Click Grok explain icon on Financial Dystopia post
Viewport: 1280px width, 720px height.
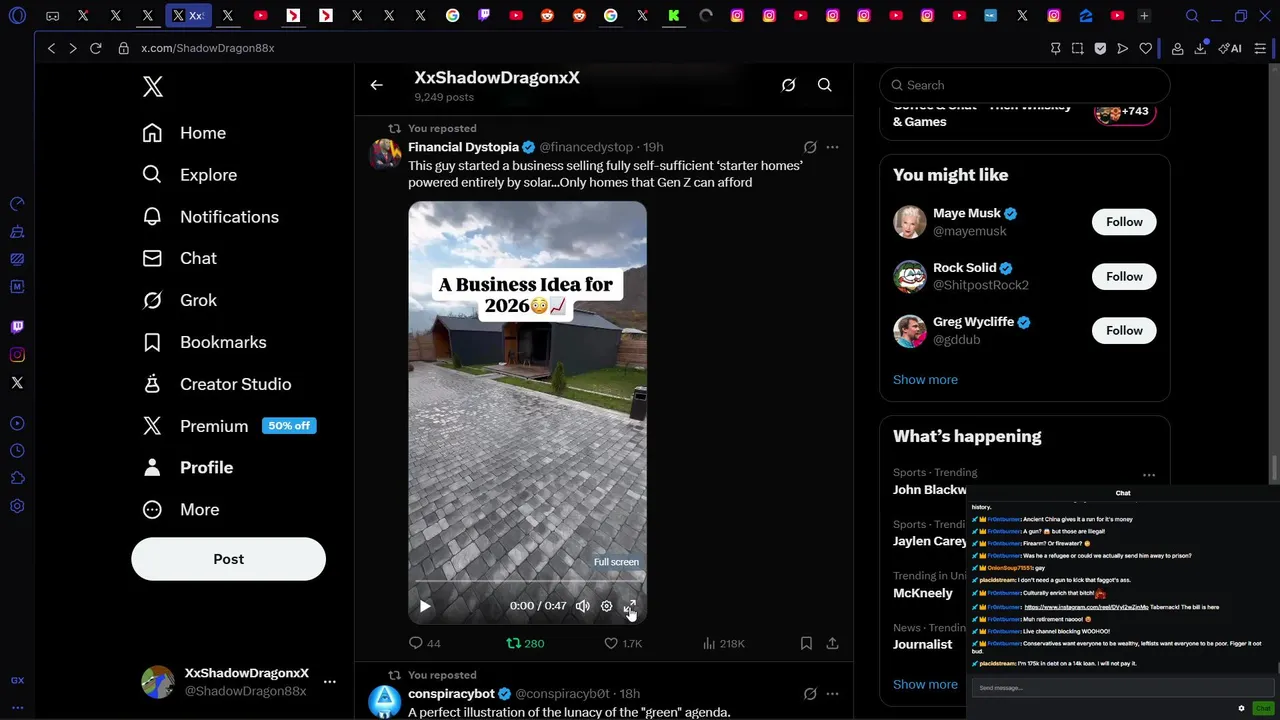[810, 147]
